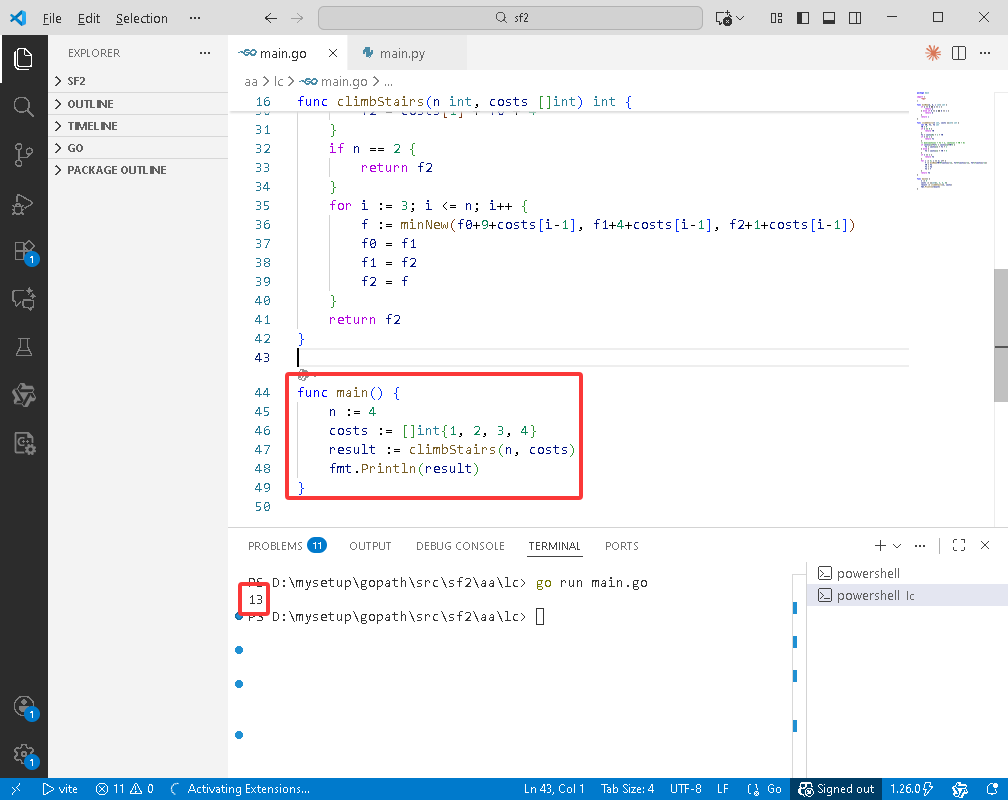This screenshot has height=800, width=1008.
Task: Click Signed out status item
Action: click(x=836, y=789)
